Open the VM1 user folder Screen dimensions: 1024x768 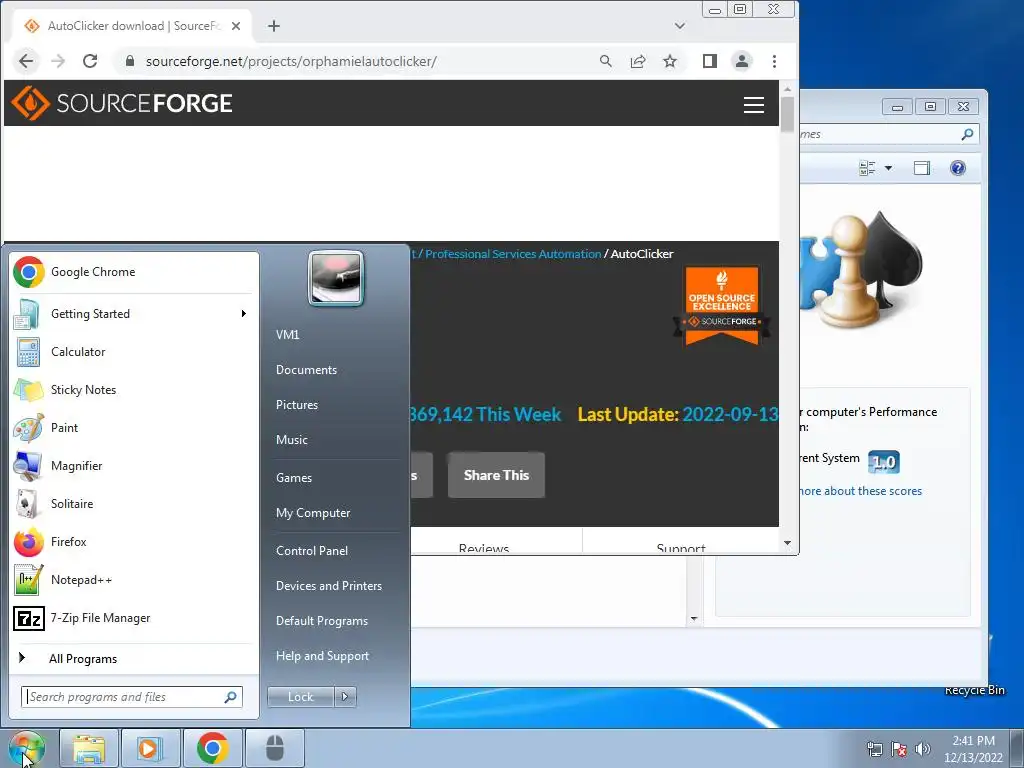coord(287,334)
